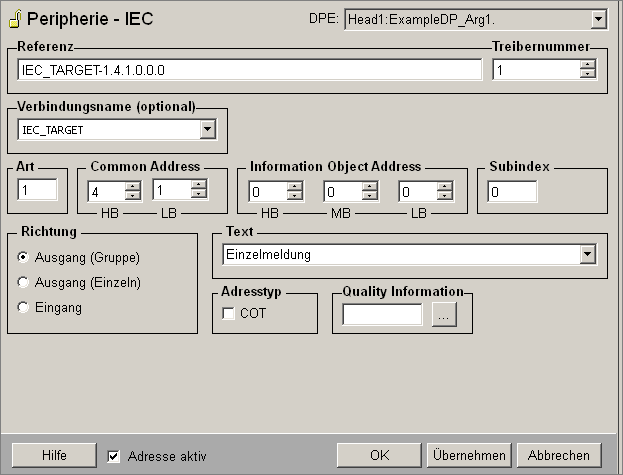Click the Quality Information text field
The height and width of the screenshot is (475, 623).
(x=382, y=314)
